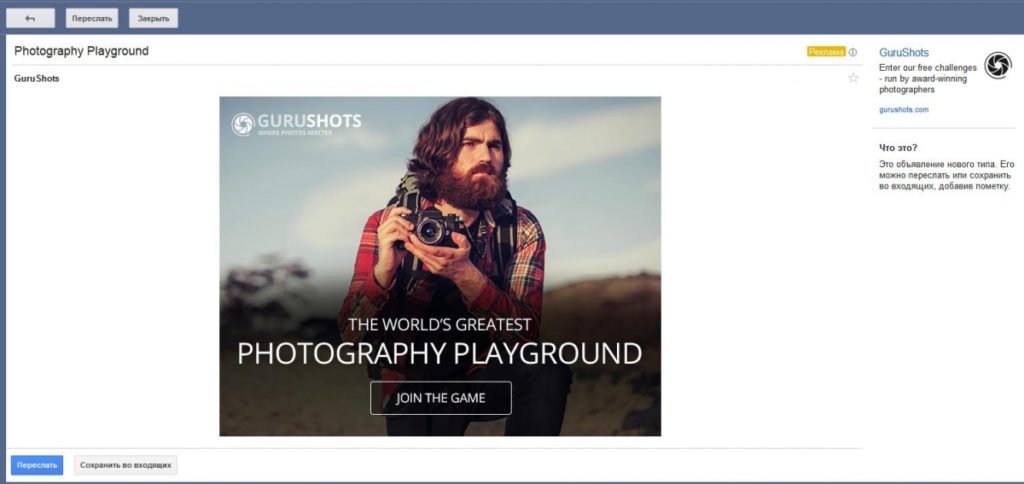
Task: Open the GuruShots title link in sidebar
Action: [904, 52]
